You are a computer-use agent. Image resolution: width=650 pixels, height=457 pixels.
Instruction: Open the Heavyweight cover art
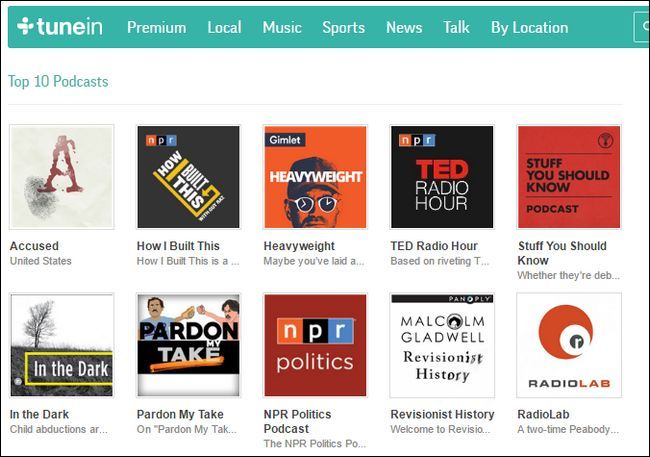[x=315, y=177]
